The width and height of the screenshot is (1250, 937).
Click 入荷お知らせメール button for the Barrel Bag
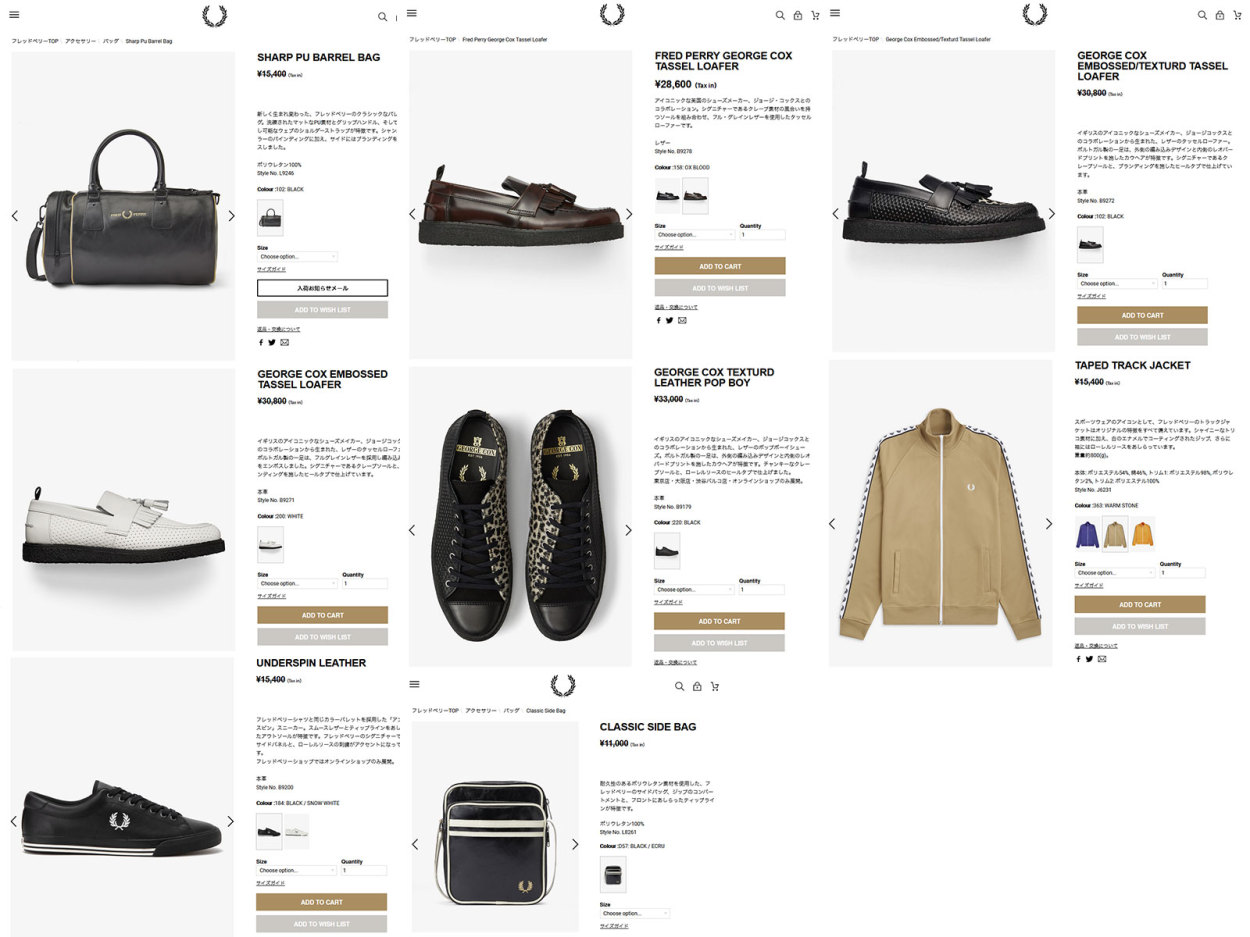coord(322,288)
